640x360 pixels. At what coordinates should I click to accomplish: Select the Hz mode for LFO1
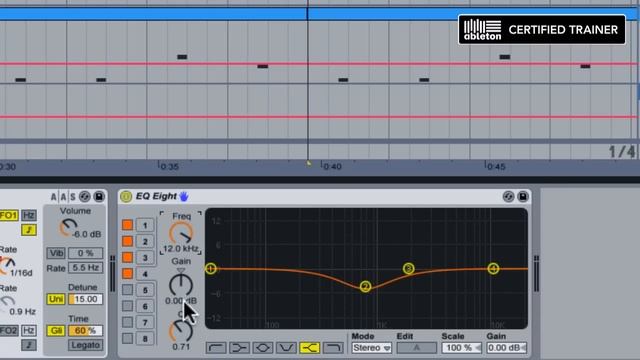pyautogui.click(x=29, y=215)
